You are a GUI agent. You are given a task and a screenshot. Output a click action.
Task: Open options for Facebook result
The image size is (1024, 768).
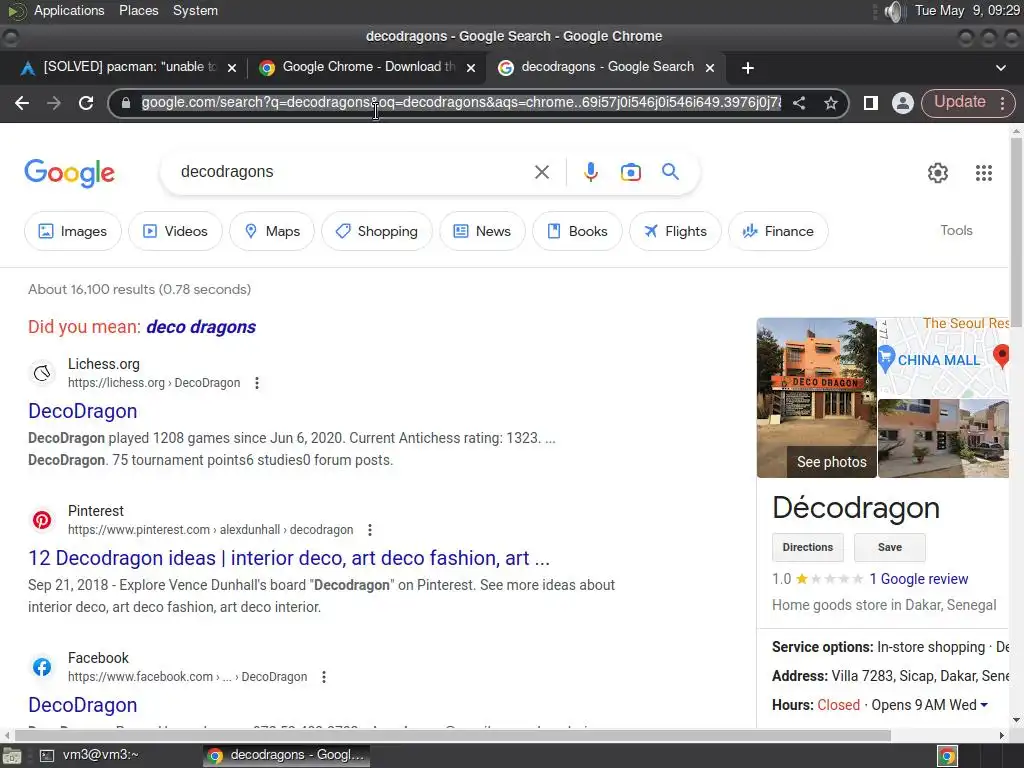pos(324,677)
